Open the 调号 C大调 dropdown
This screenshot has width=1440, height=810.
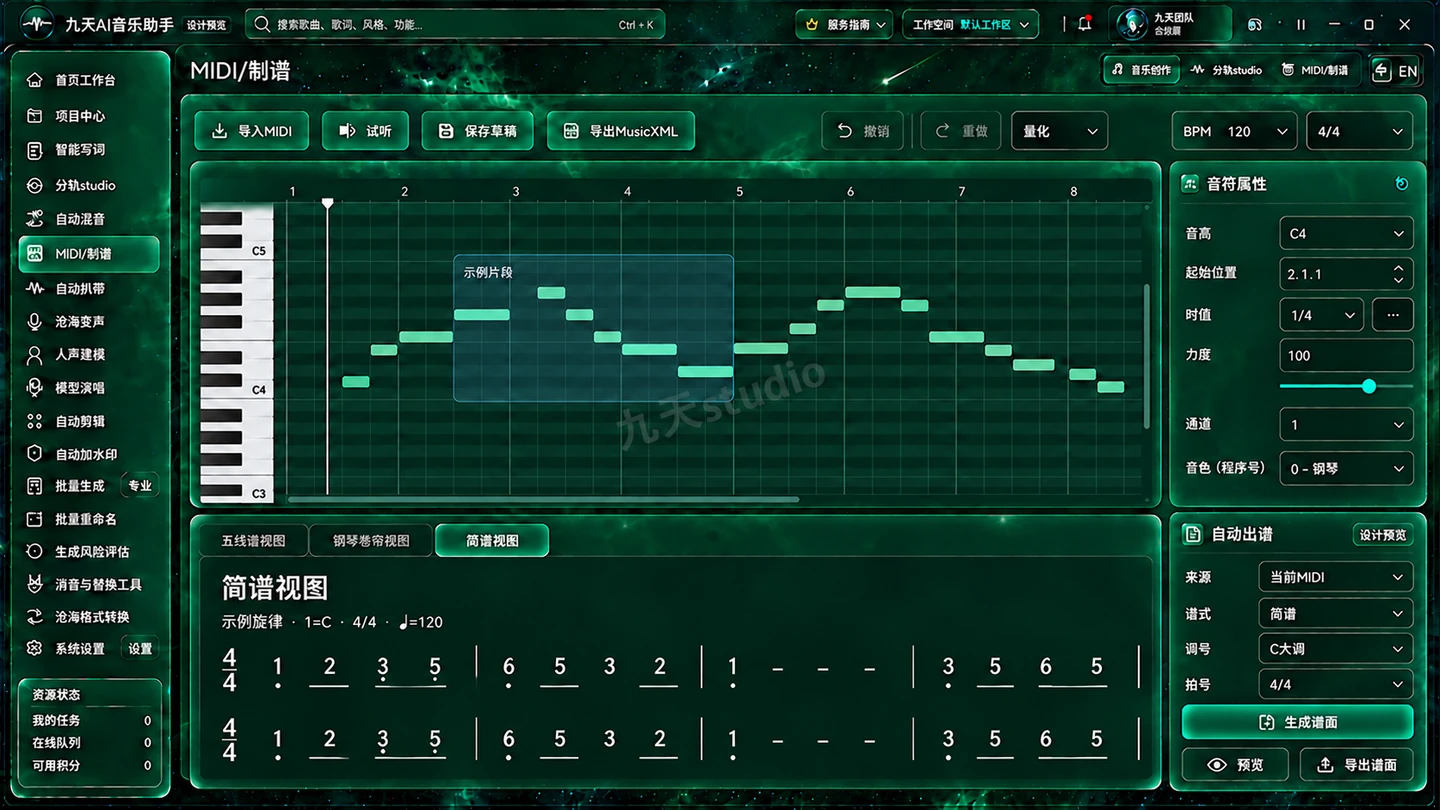[x=1335, y=649]
